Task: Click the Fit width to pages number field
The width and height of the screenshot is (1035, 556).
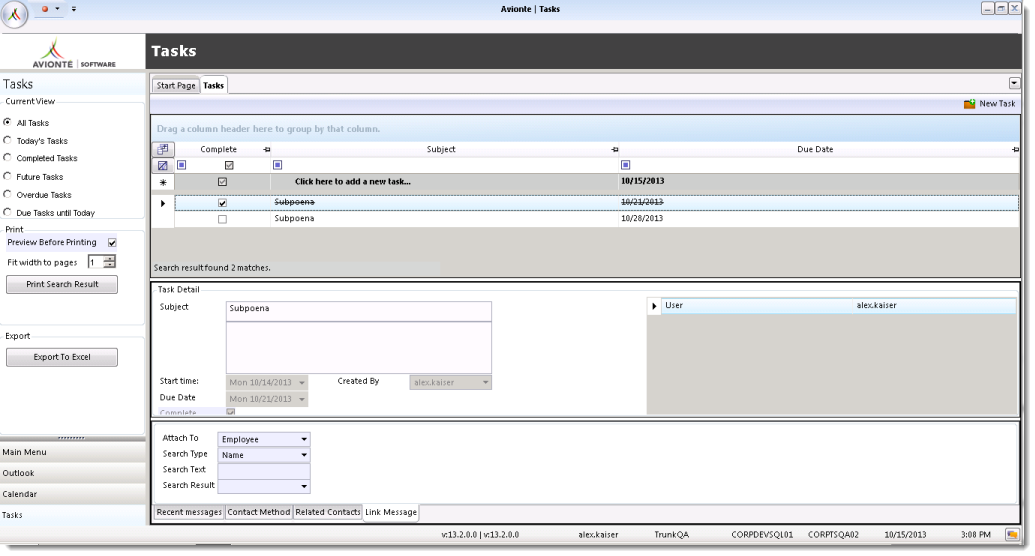Action: coord(96,262)
